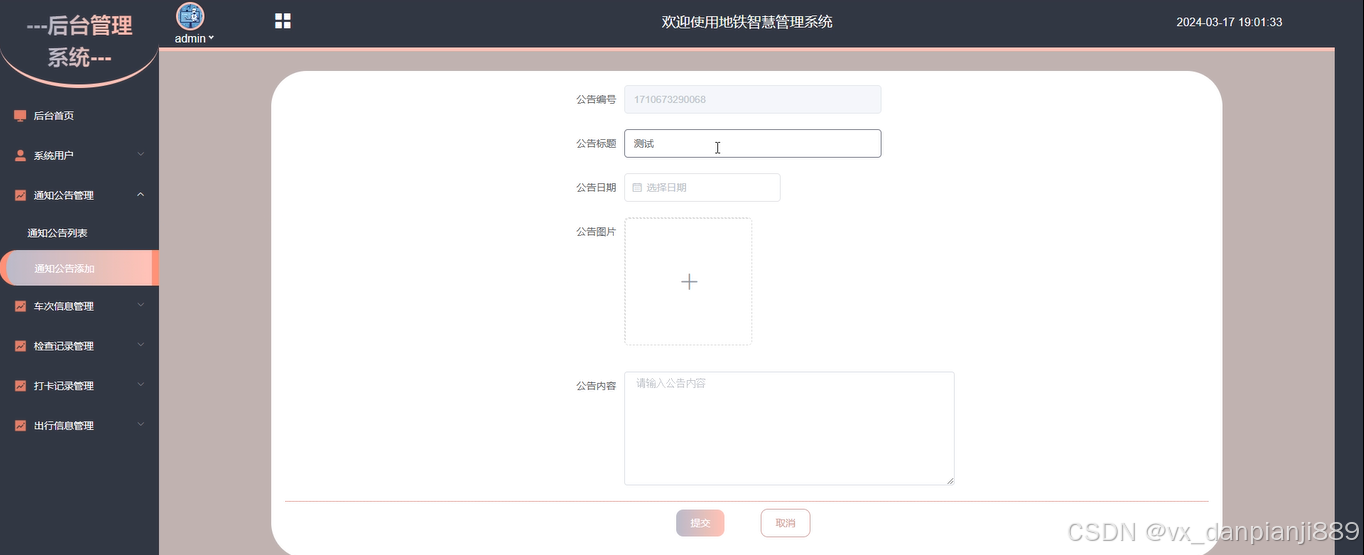Click the 后台首页 monitor icon

click(x=20, y=116)
